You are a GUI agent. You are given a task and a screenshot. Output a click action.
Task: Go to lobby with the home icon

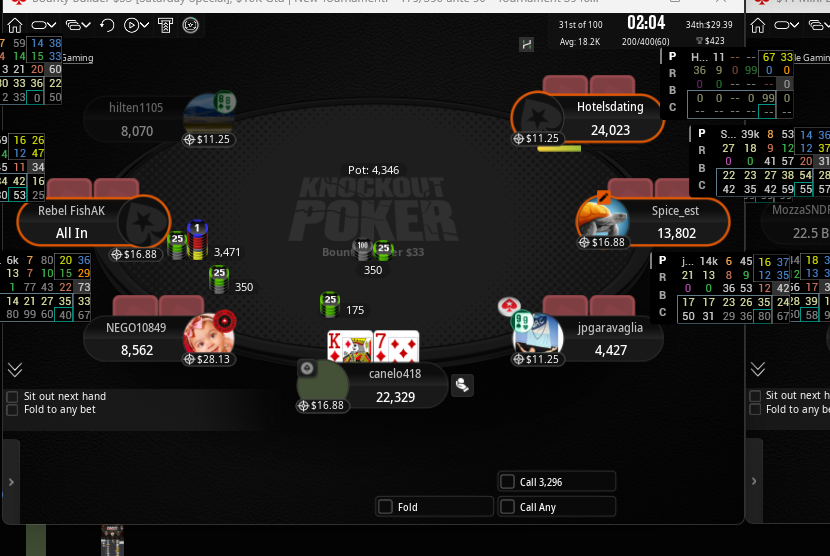pos(15,25)
